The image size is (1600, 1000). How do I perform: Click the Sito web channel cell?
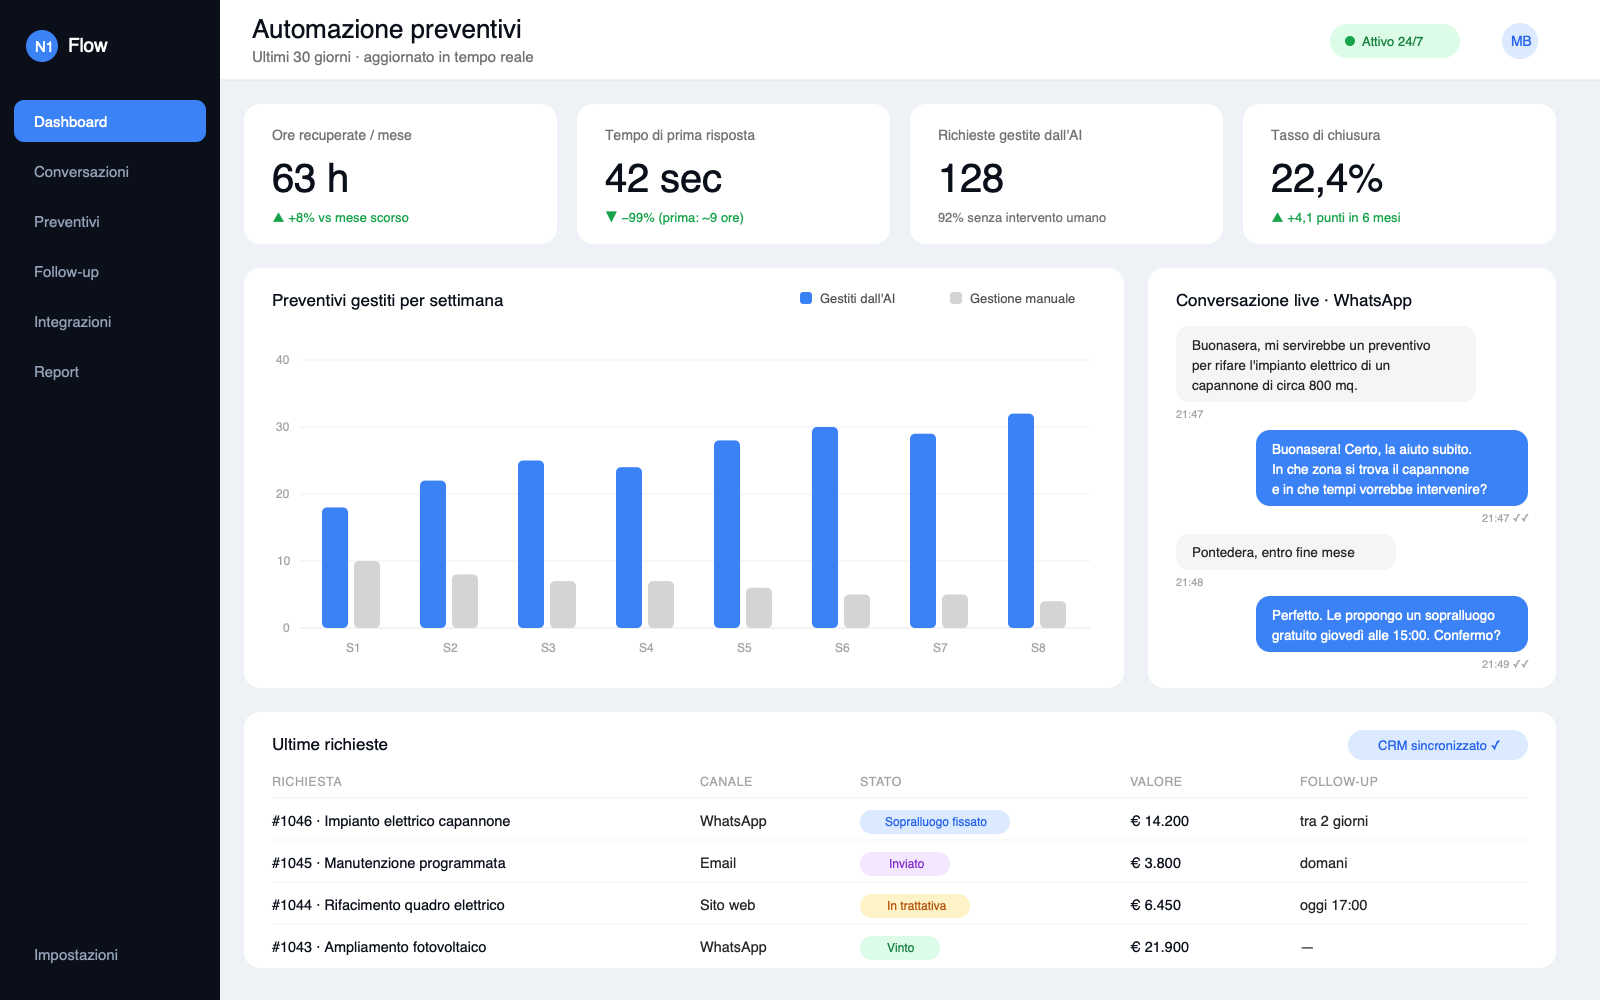tap(727, 905)
